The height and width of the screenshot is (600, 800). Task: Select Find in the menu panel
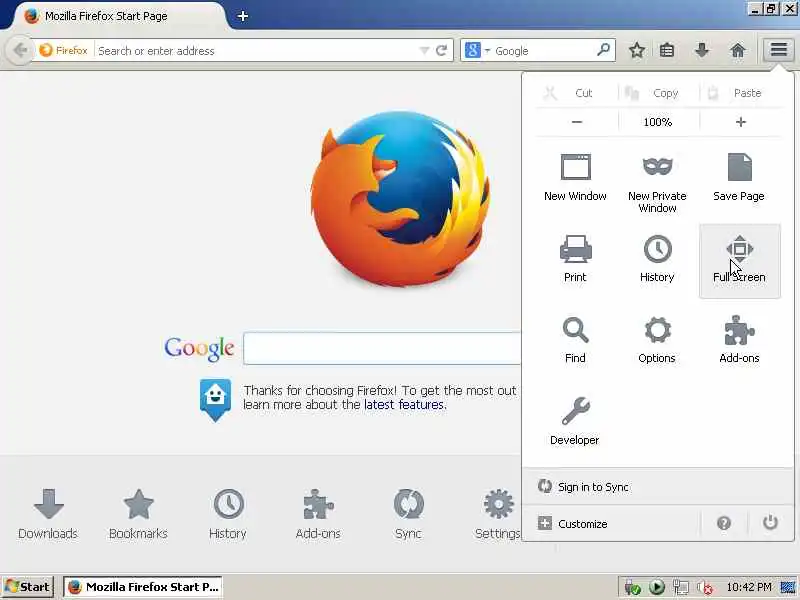pyautogui.click(x=576, y=340)
